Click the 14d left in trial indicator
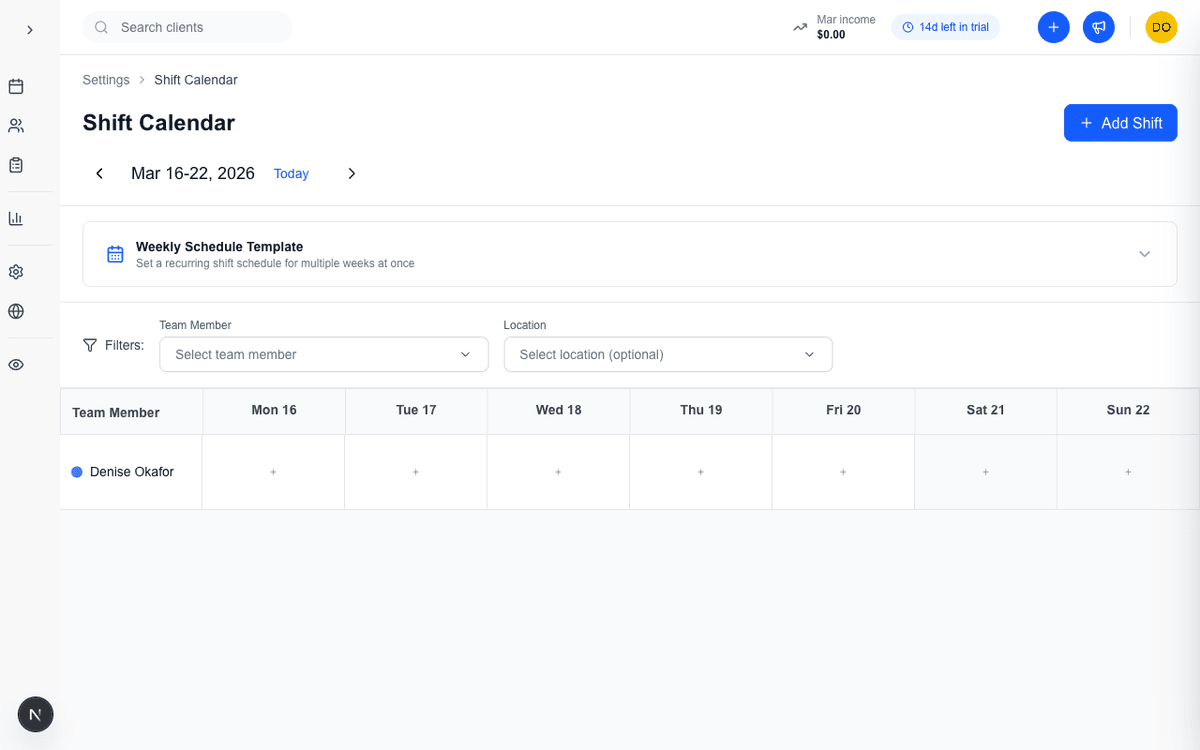The height and width of the screenshot is (750, 1200). click(x=945, y=27)
